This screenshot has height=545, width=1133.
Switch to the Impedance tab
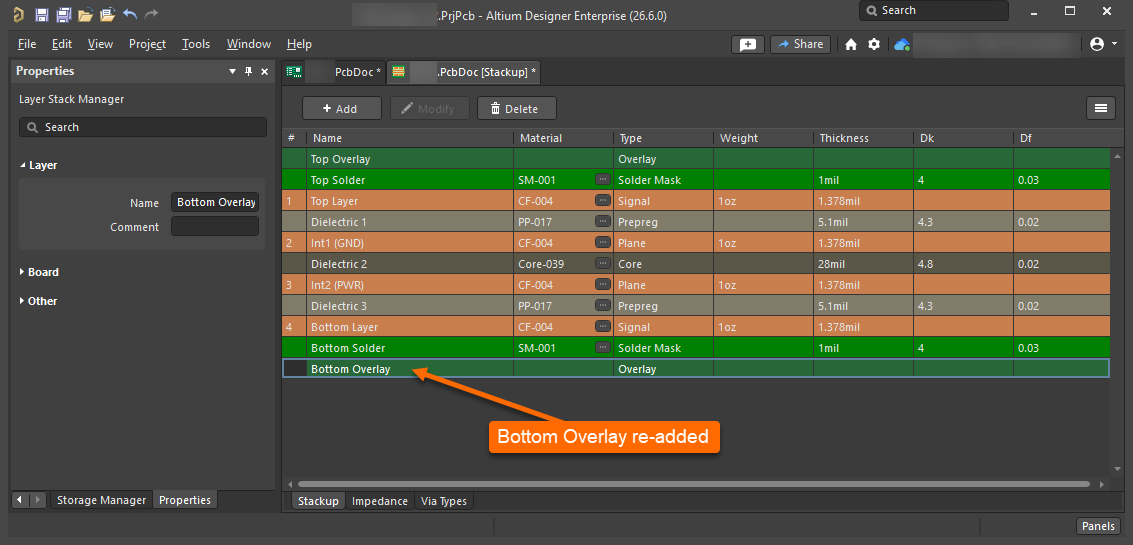(380, 501)
